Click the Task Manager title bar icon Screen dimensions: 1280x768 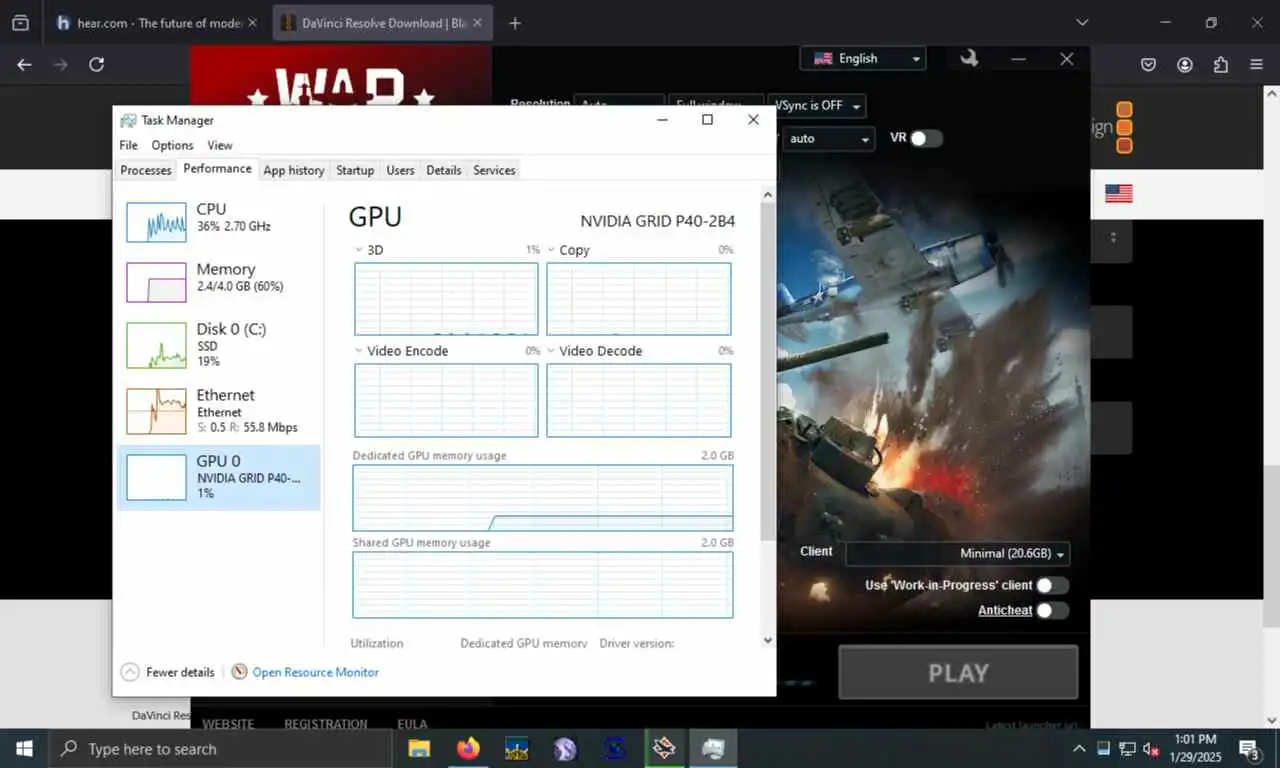(128, 120)
